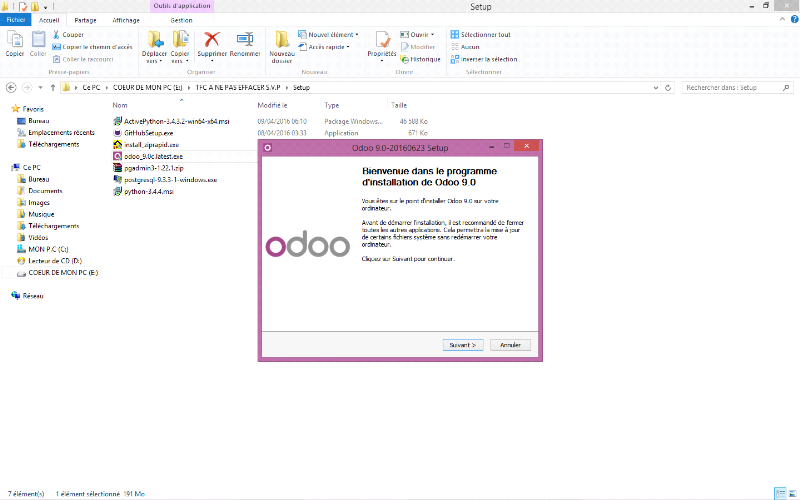Click TFC A NE PAS EFFACER breadcrumb
800x500 pixels.
click(x=238, y=88)
